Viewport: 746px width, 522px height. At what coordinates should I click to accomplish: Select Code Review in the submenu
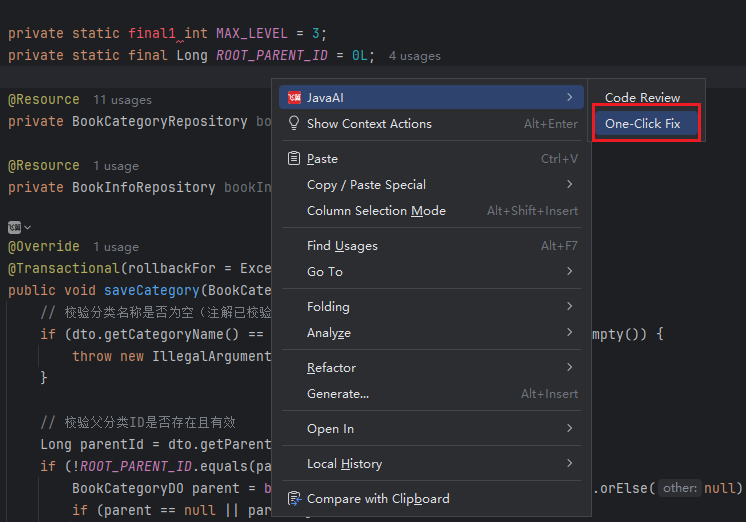point(642,97)
